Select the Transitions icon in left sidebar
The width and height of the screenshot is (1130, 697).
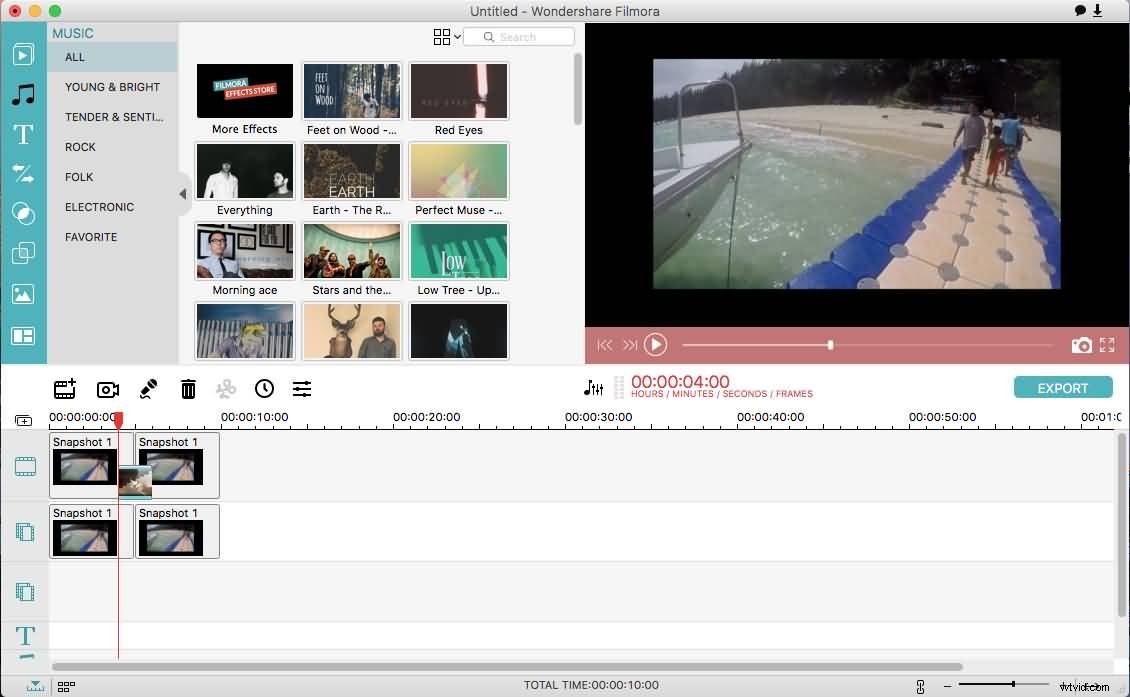pos(22,173)
